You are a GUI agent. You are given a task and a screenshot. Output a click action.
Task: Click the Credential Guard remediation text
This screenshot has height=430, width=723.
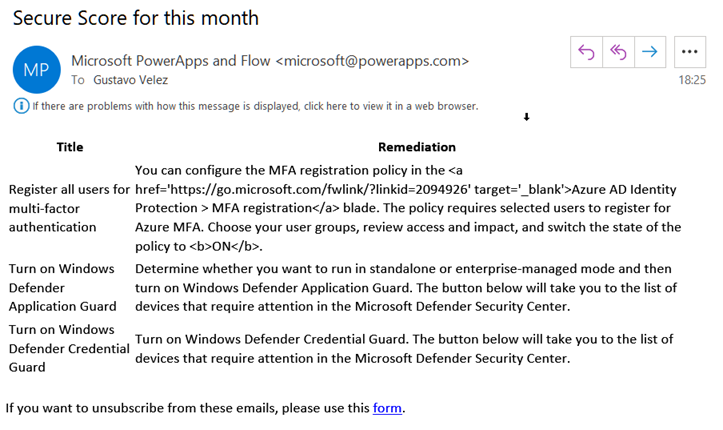[404, 349]
